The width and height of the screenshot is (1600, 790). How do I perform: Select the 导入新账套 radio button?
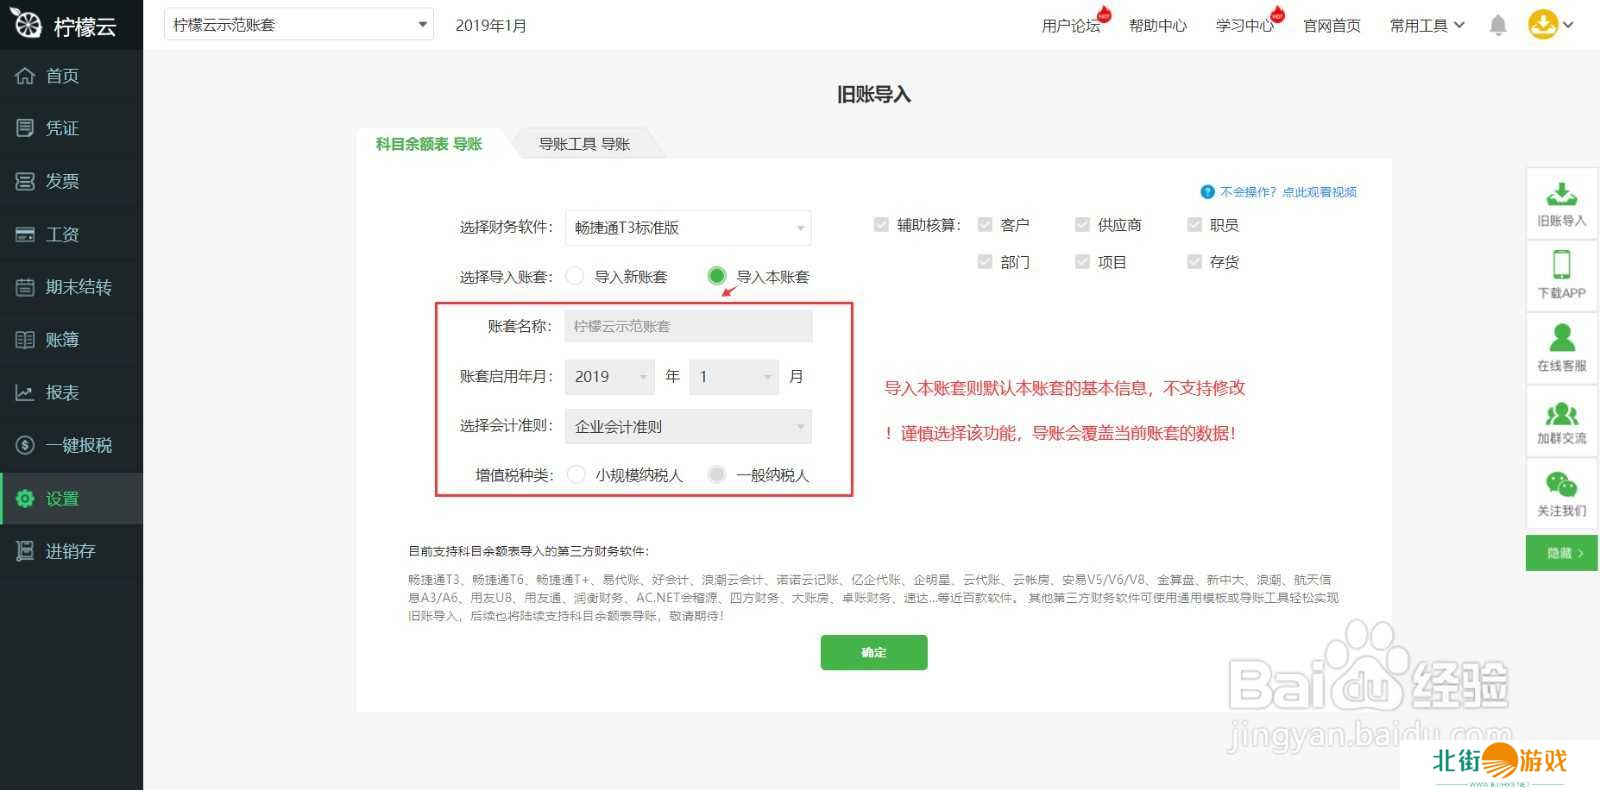[x=575, y=276]
